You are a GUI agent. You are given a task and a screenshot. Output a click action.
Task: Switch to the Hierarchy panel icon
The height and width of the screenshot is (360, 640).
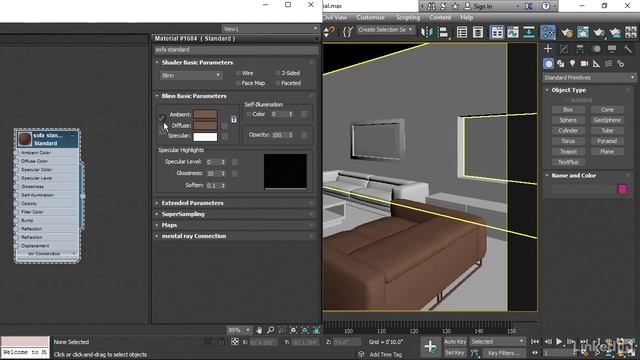pyautogui.click(x=580, y=49)
